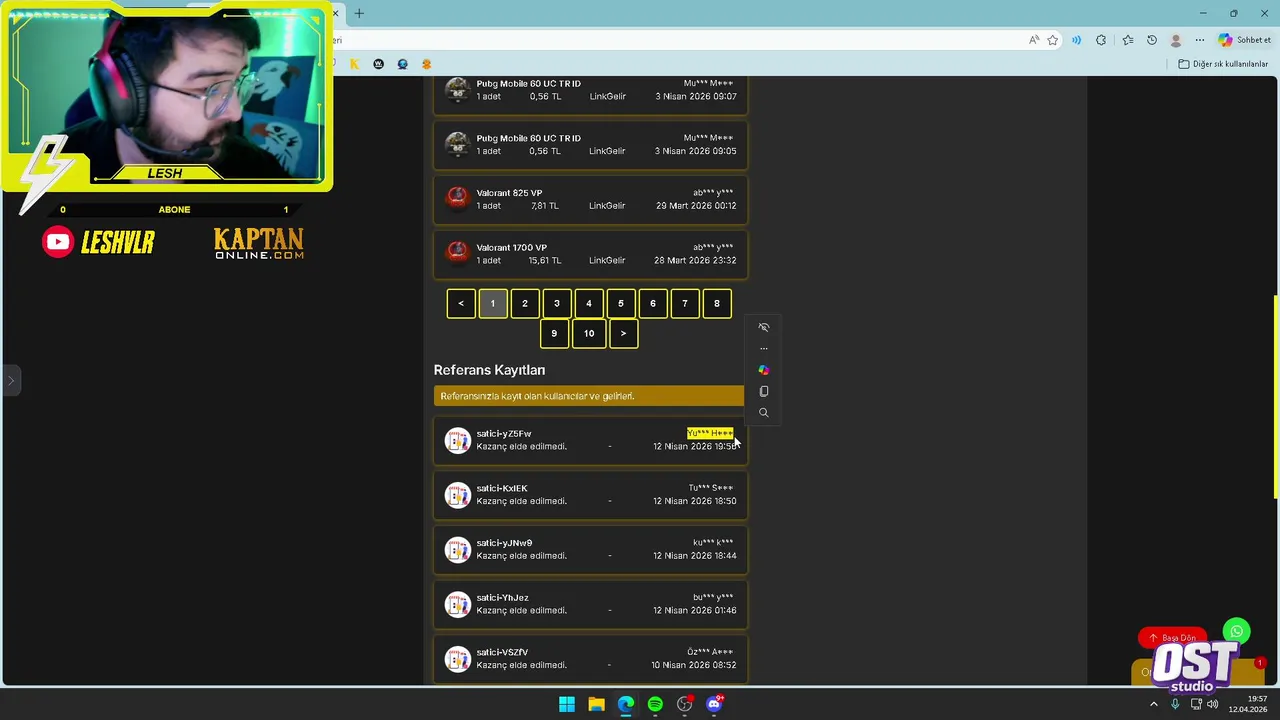The height and width of the screenshot is (720, 1280).
Task: Open the favorites list icon
Action: tap(1128, 40)
